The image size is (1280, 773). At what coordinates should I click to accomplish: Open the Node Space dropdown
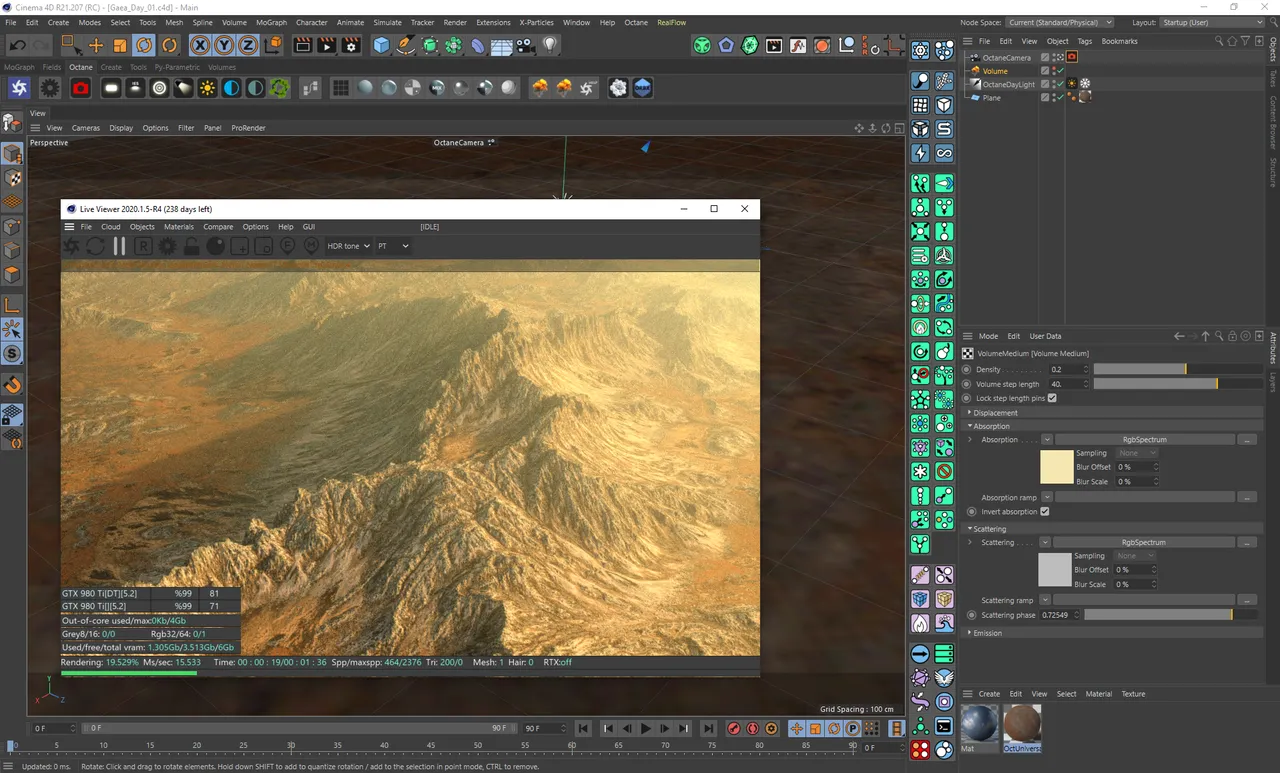(1059, 22)
